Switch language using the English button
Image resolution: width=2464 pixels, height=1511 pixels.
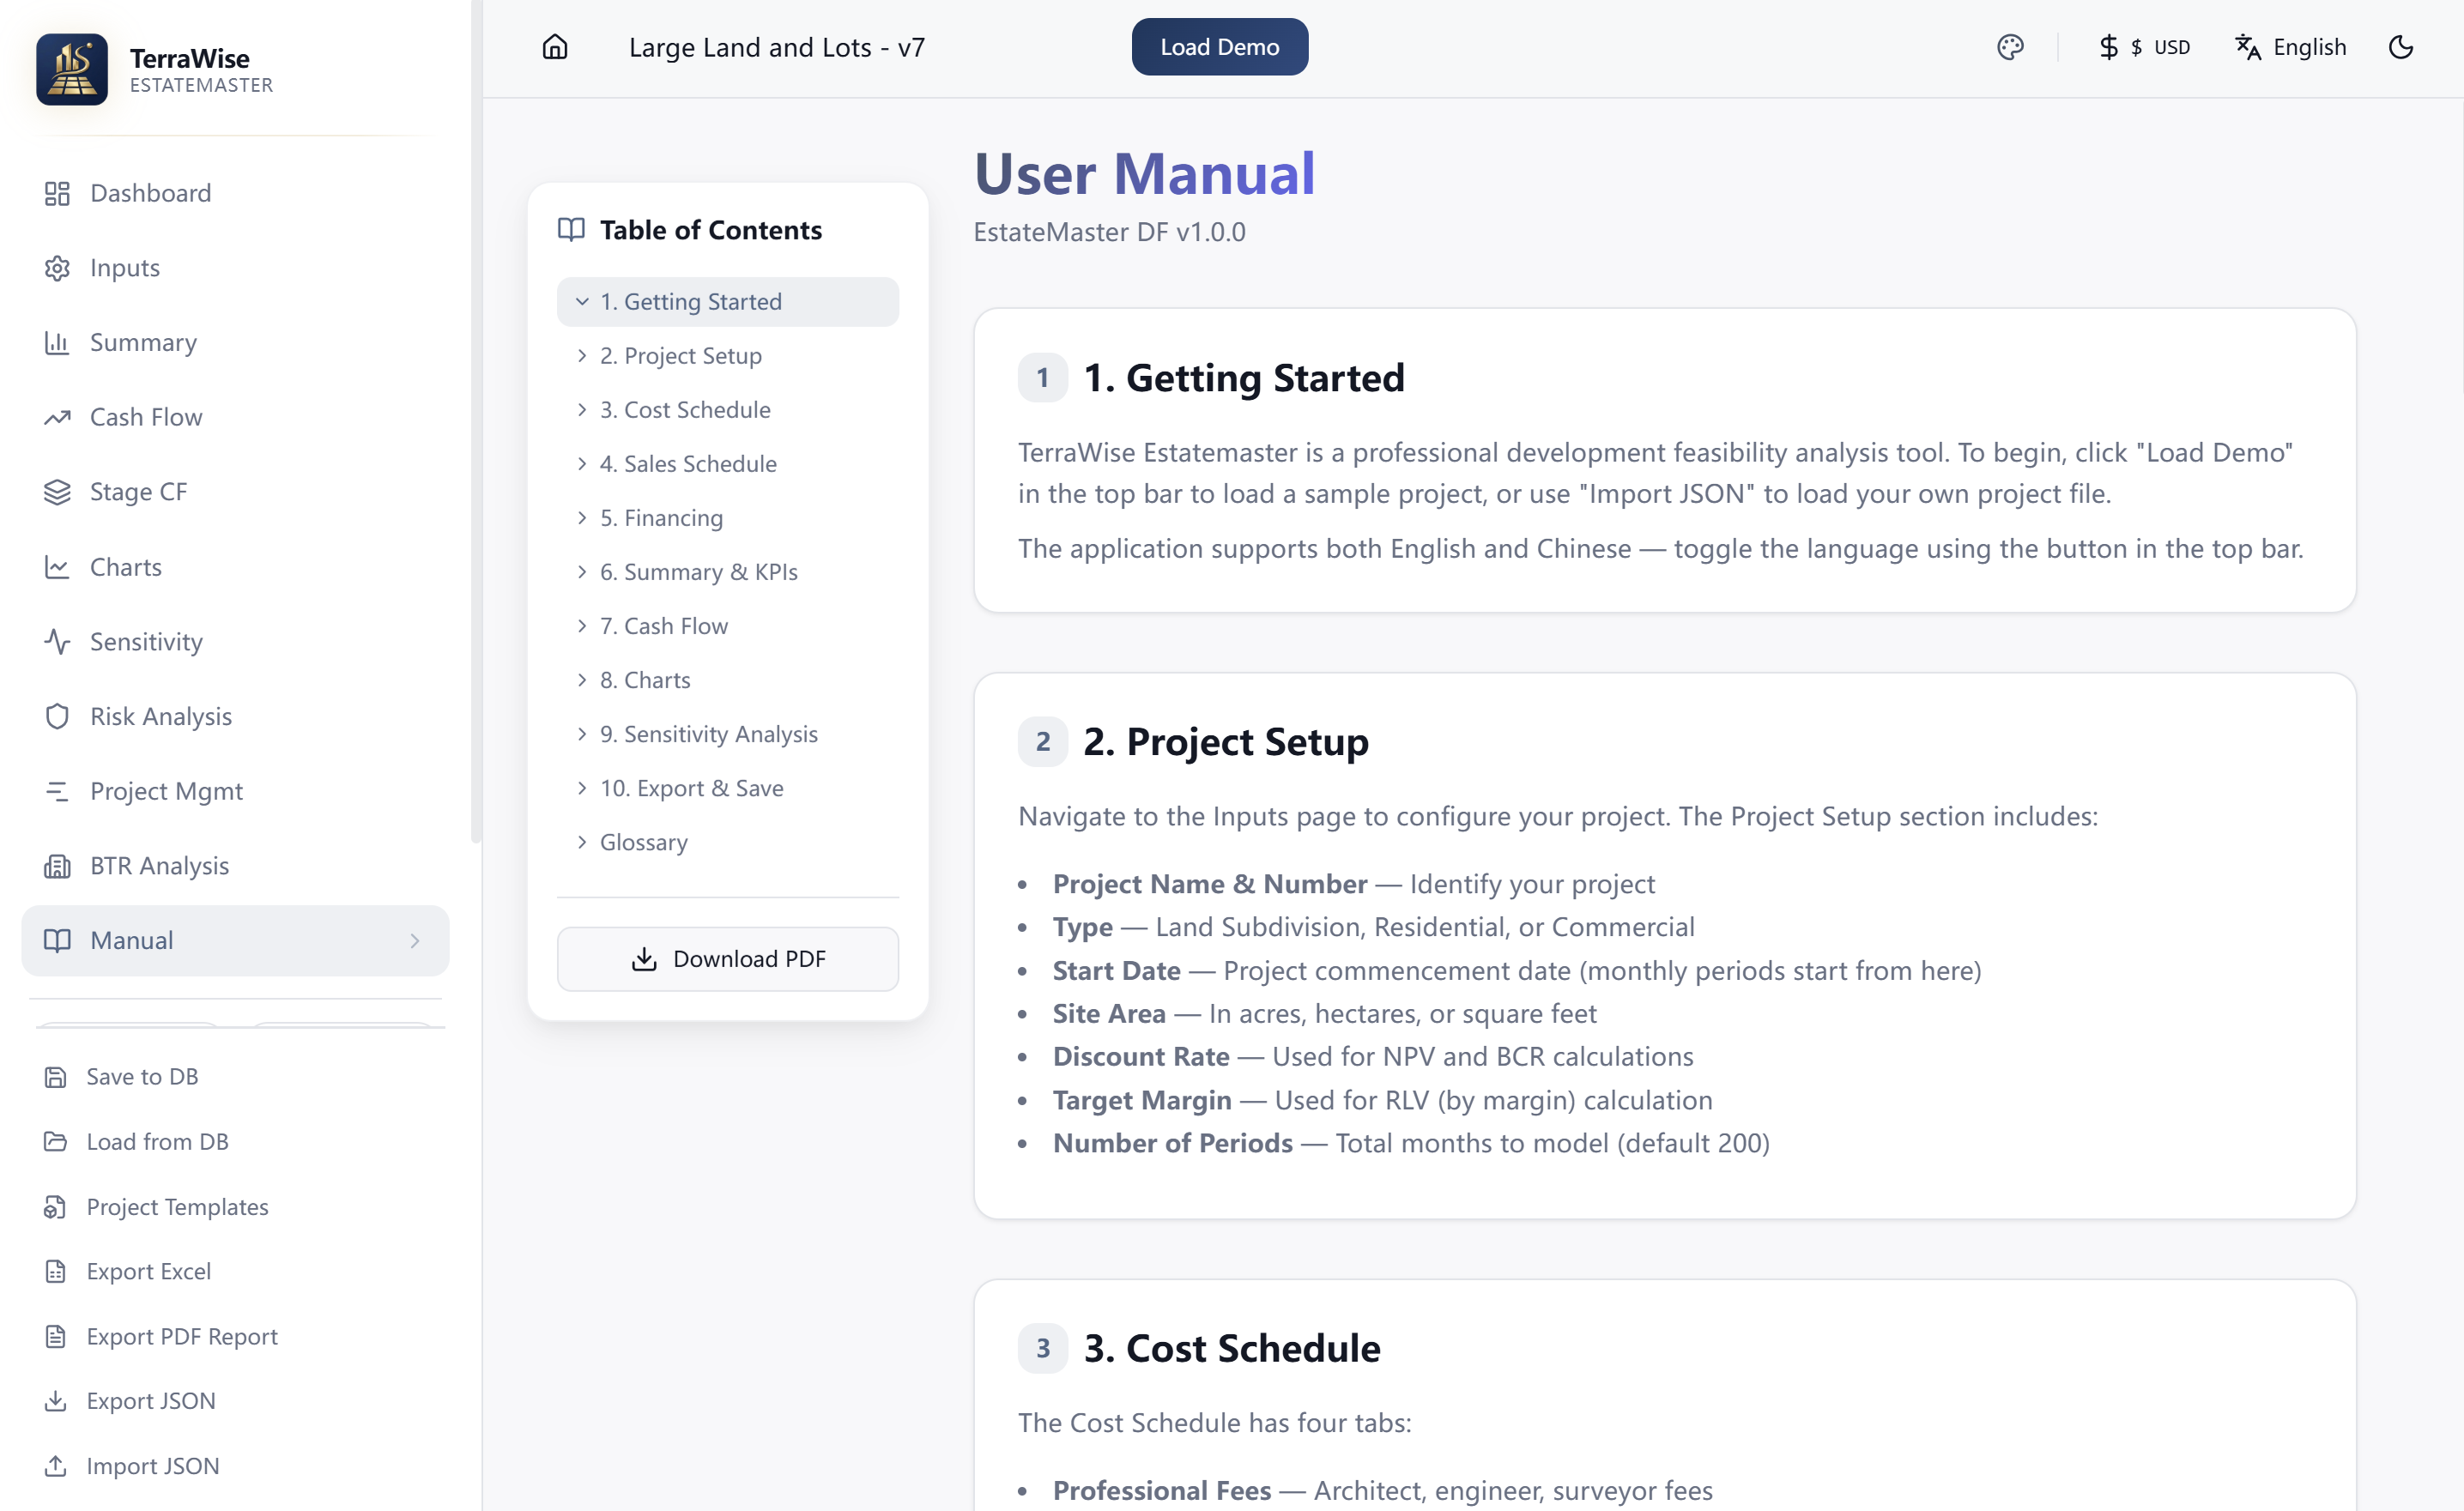click(2290, 47)
